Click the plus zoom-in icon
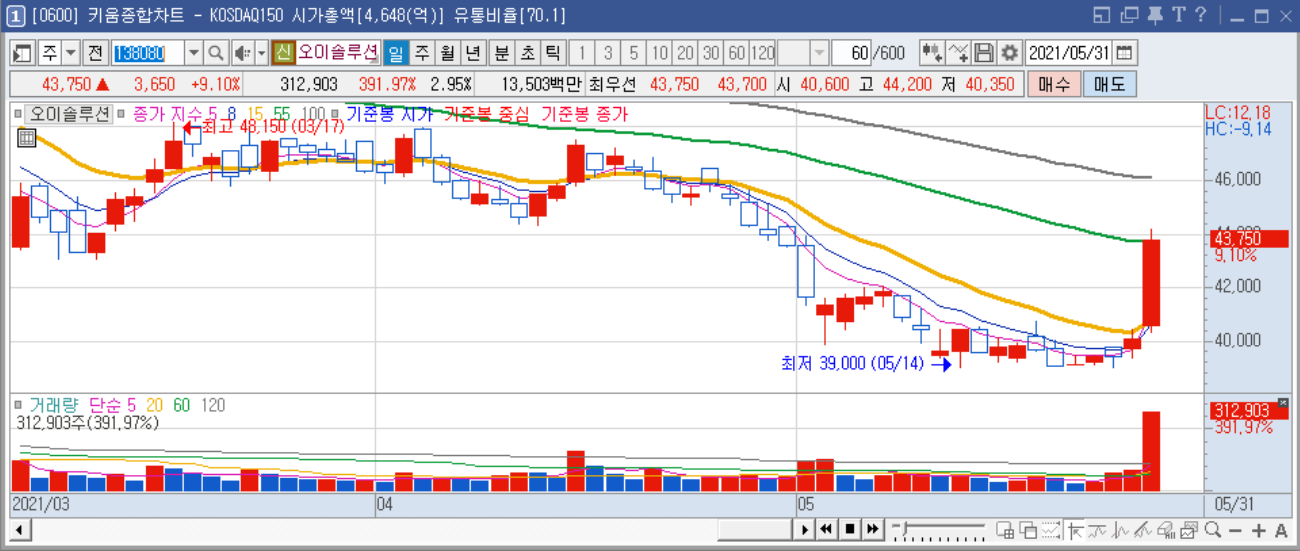 click(x=1259, y=531)
